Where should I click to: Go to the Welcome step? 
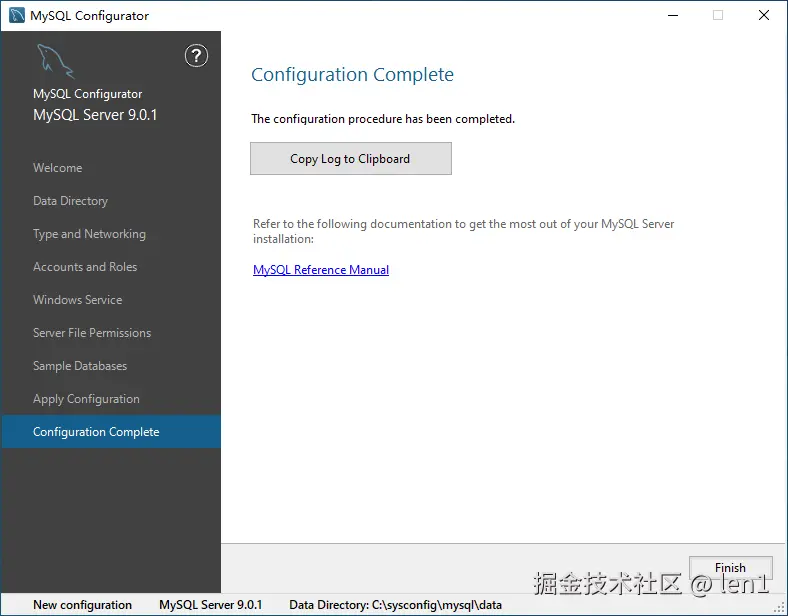pos(57,168)
